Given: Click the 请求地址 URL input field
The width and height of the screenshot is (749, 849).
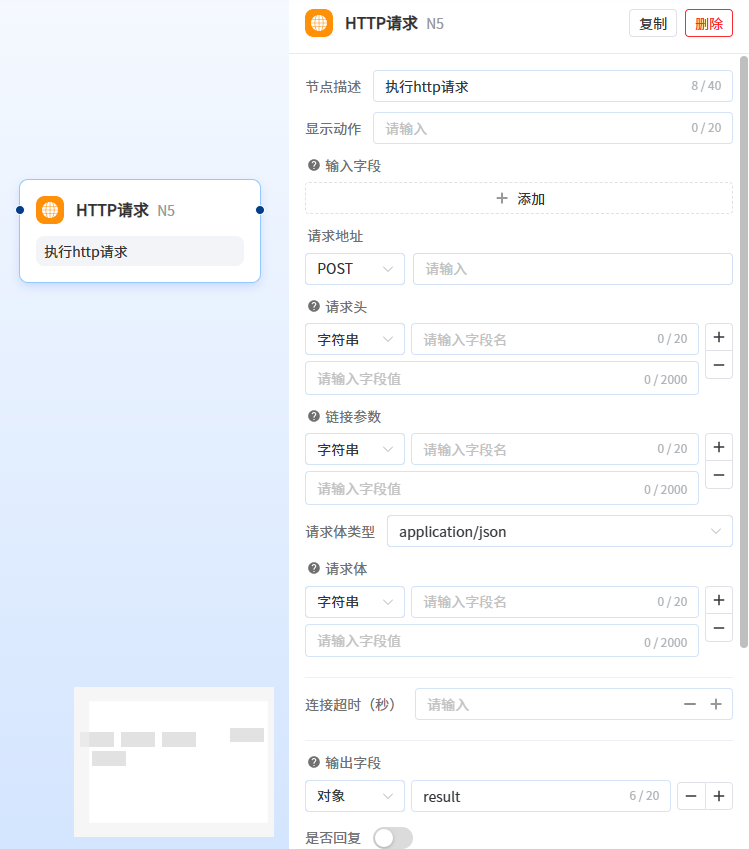Looking at the screenshot, I should (x=572, y=269).
